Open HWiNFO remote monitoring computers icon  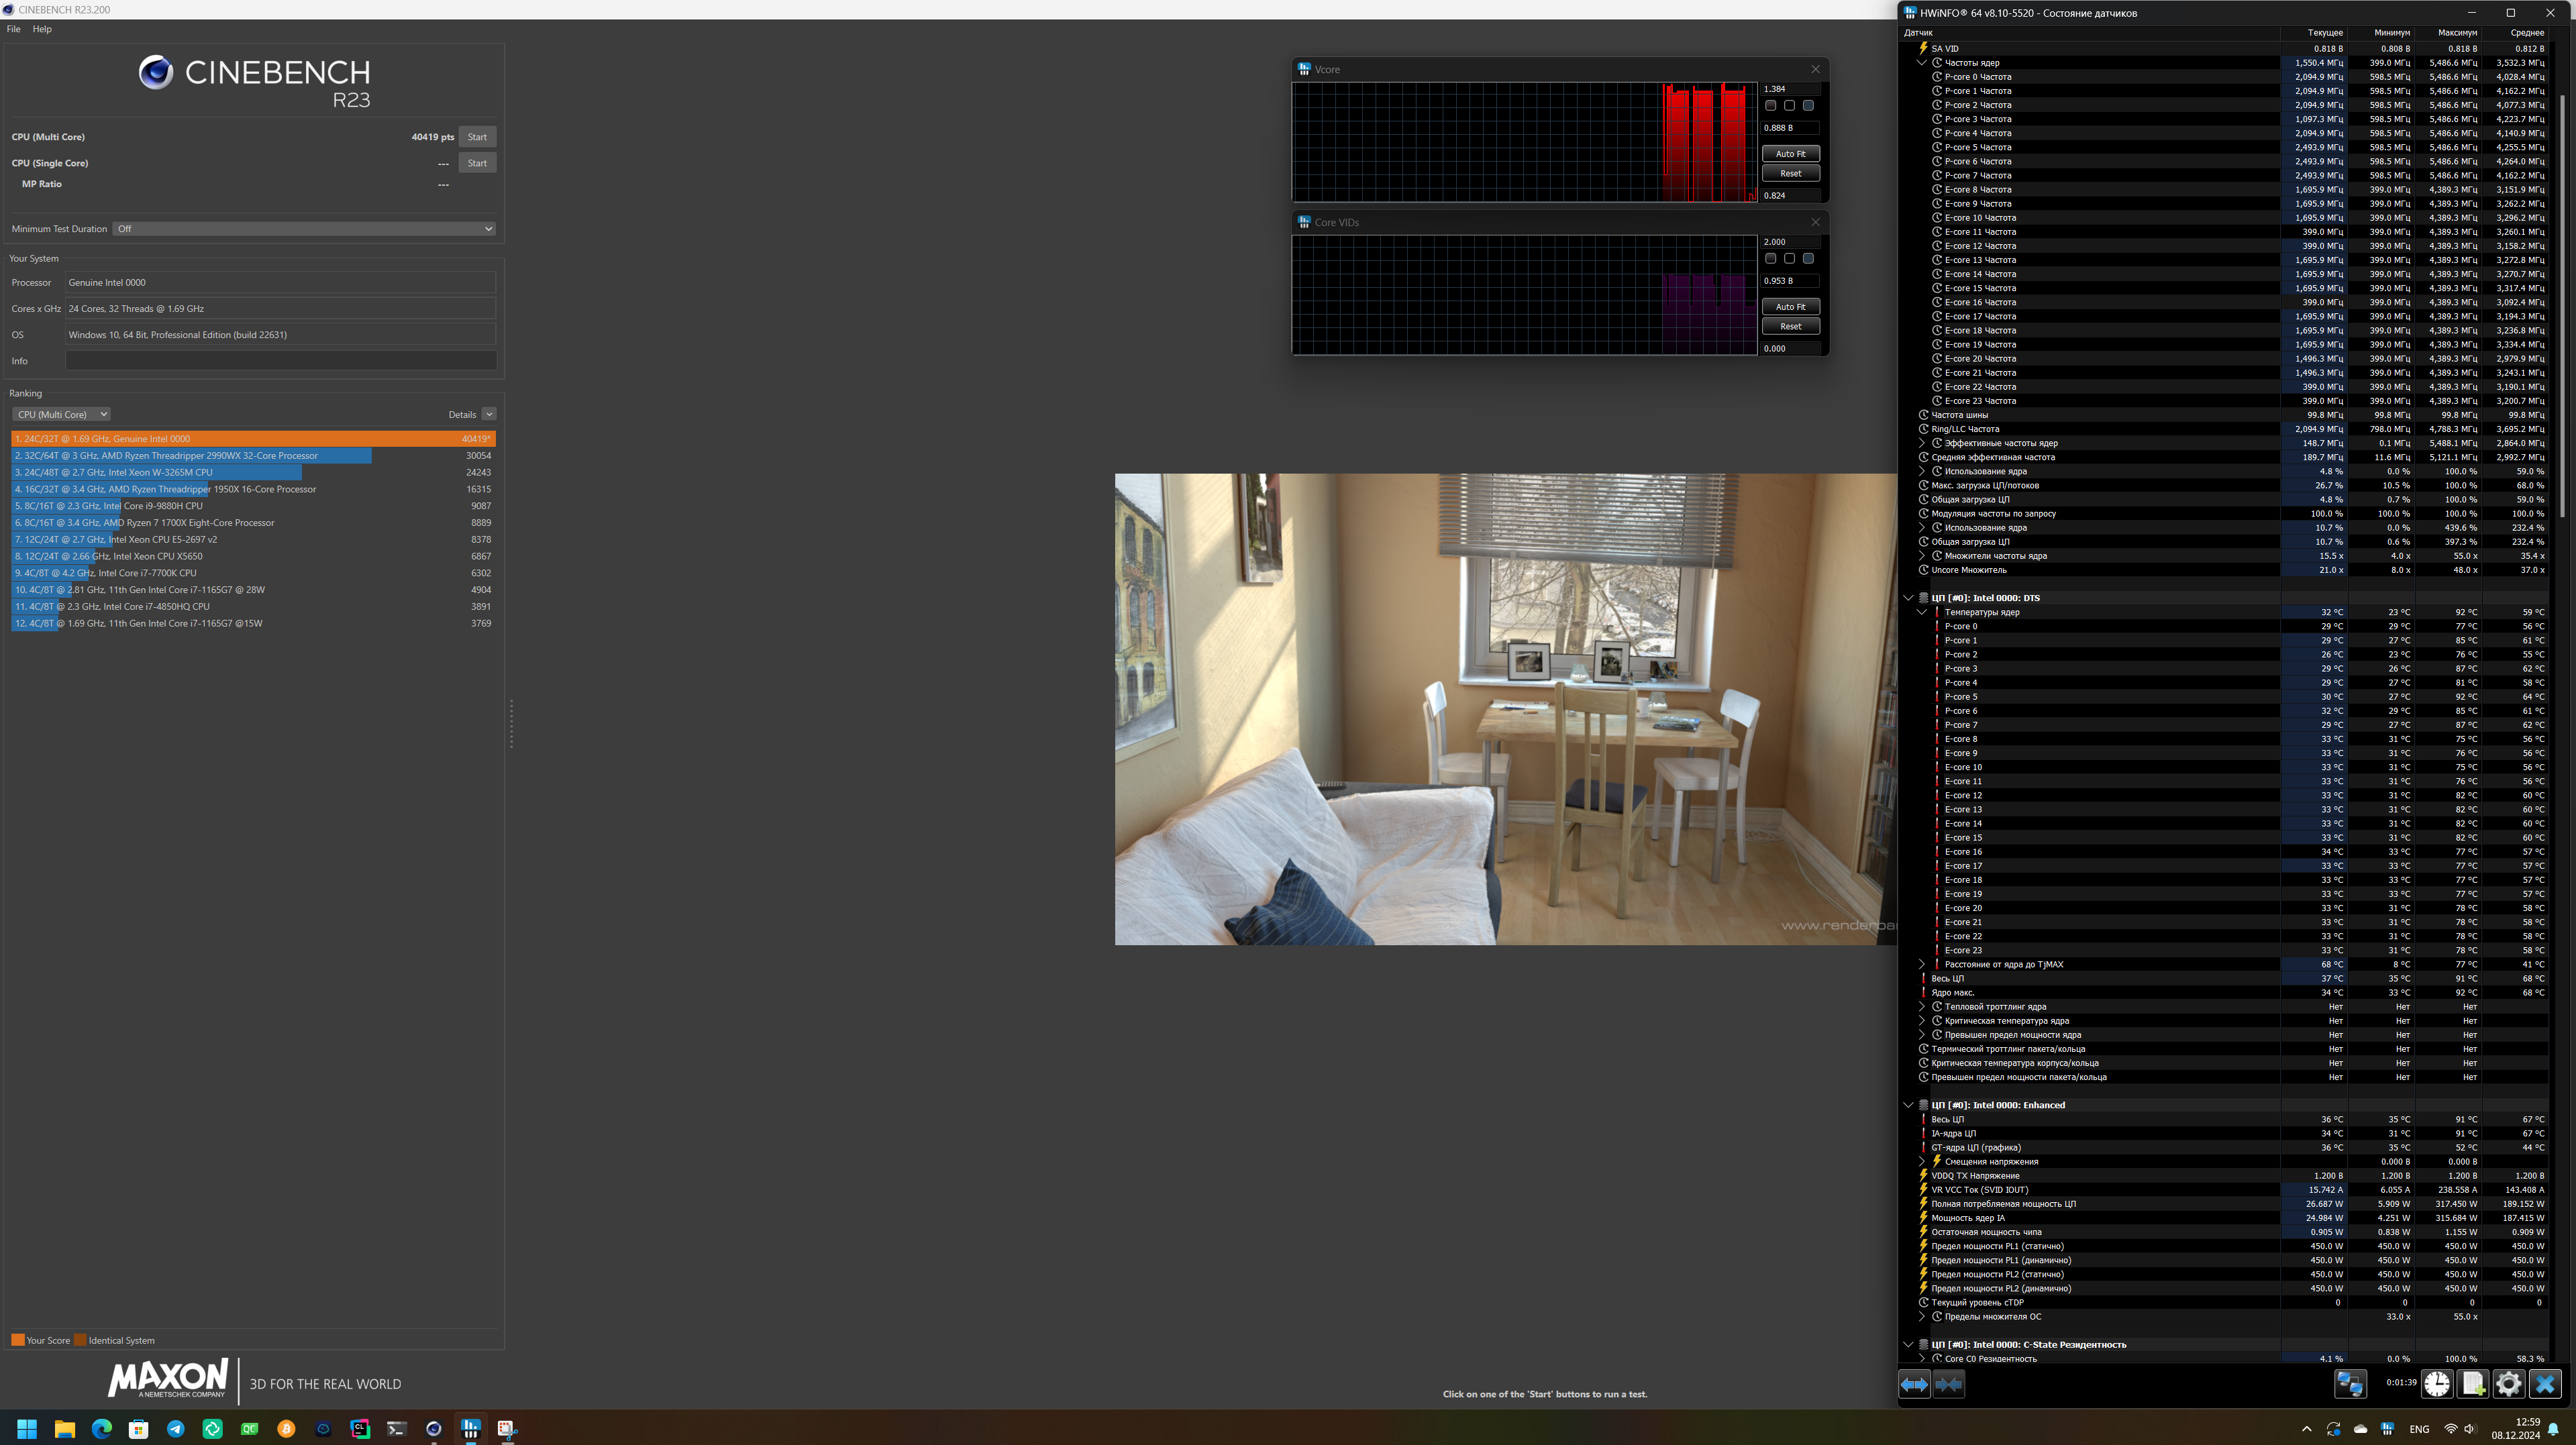[2350, 1384]
